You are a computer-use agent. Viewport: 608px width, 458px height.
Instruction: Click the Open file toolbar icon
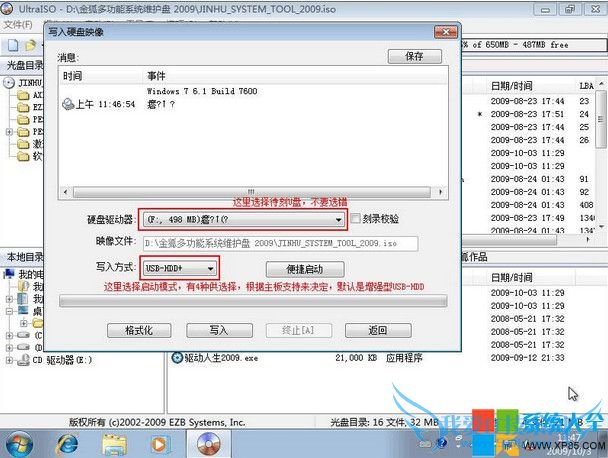[30, 45]
